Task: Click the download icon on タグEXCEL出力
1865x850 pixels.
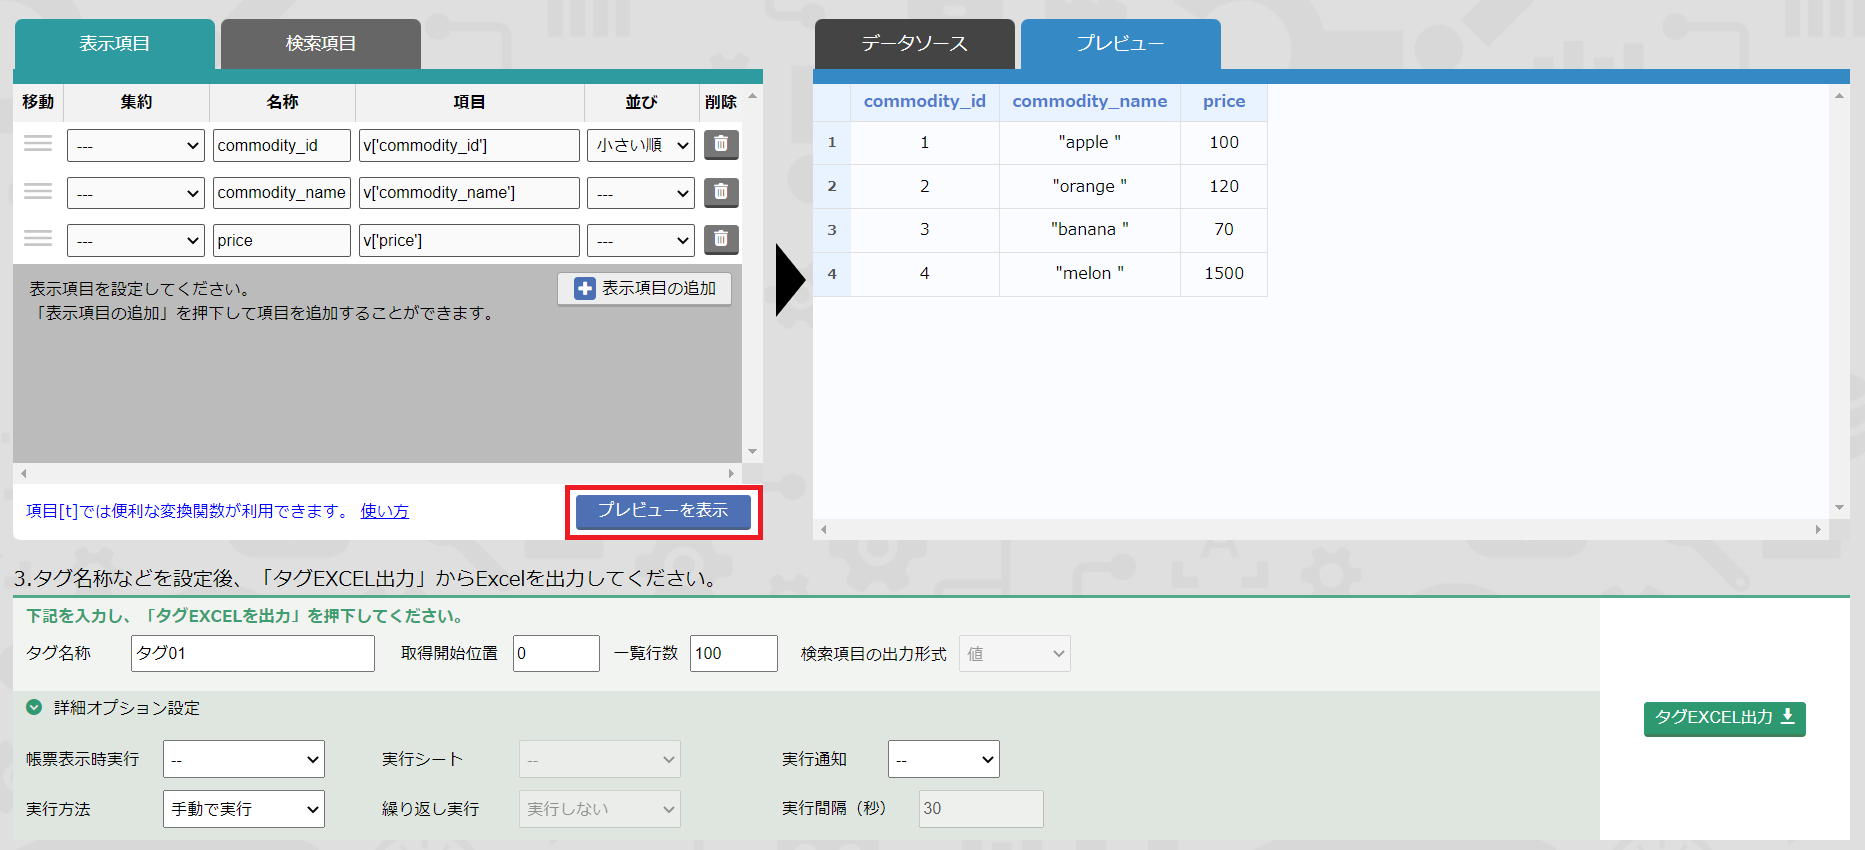Action: [x=1788, y=717]
